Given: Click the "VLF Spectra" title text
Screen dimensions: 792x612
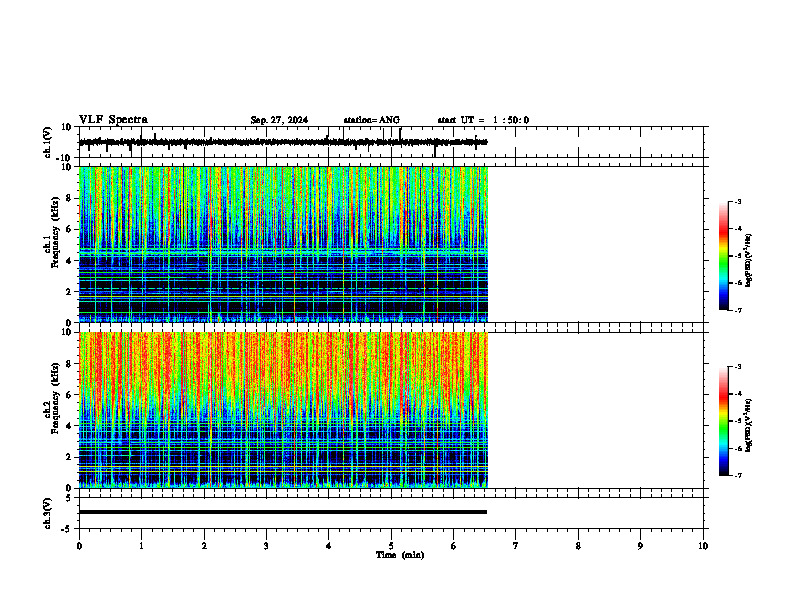Looking at the screenshot, I should [x=113, y=120].
